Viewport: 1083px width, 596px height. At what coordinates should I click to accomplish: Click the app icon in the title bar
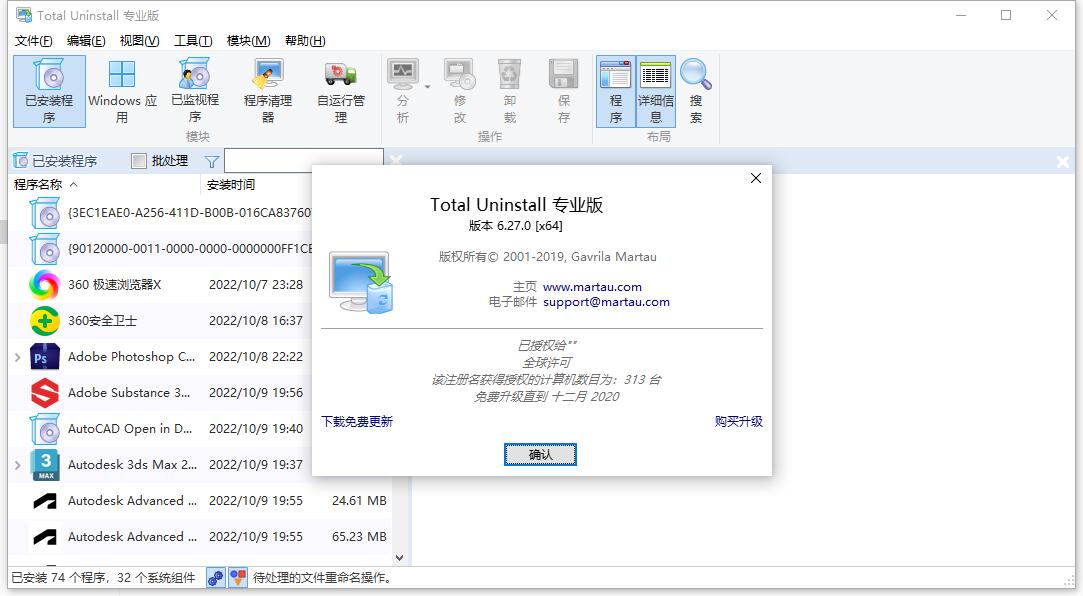tap(23, 15)
